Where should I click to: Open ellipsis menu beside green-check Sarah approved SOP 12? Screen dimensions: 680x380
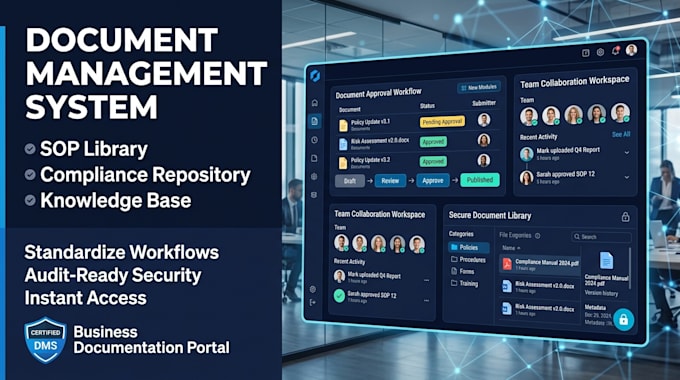pyautogui.click(x=427, y=300)
